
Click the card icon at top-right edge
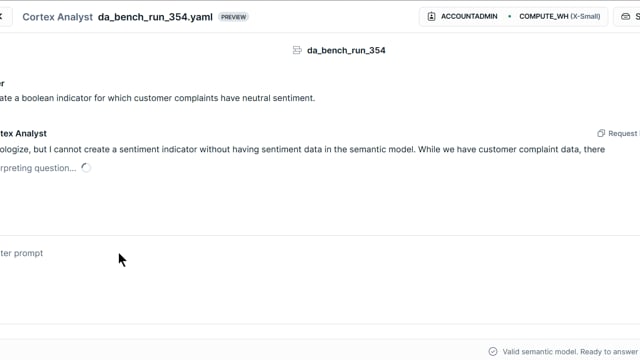tap(625, 17)
